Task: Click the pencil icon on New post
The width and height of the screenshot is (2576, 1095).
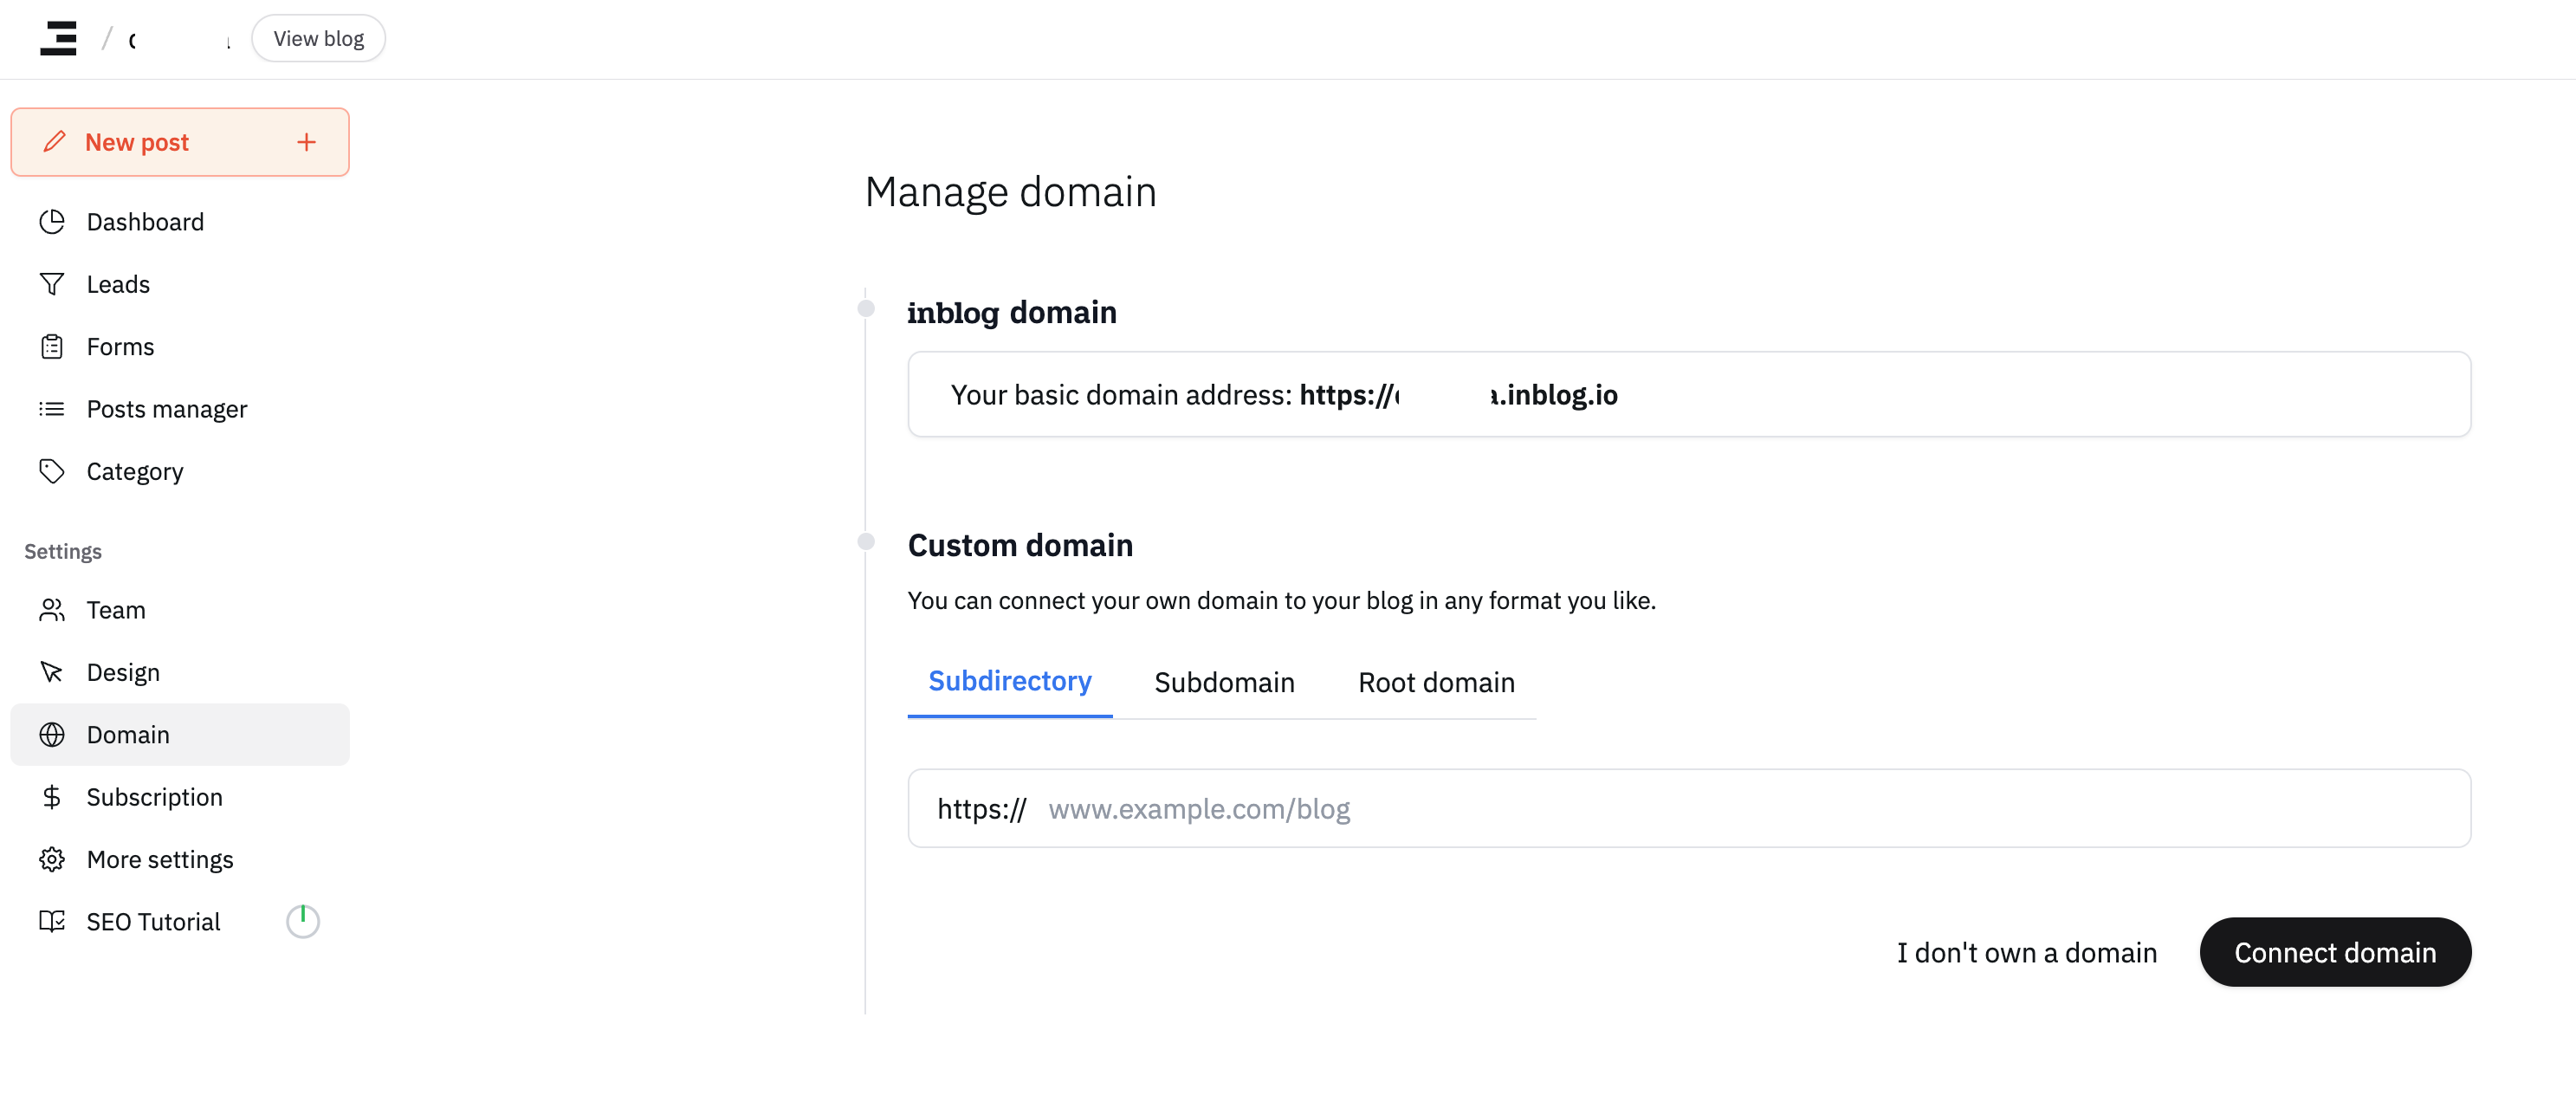Action: tap(55, 142)
